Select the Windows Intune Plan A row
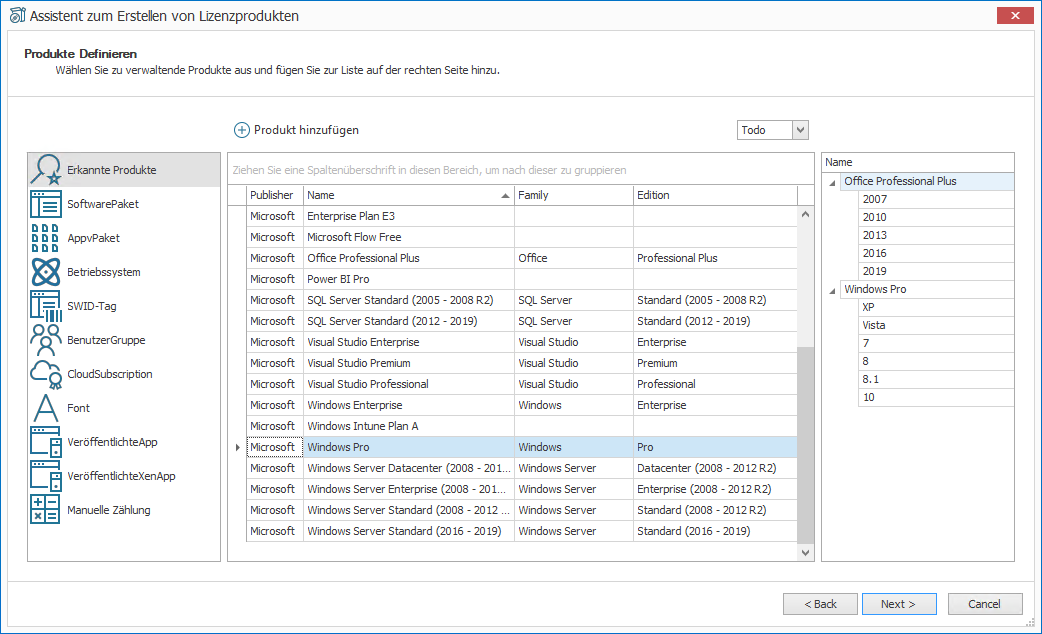Screen dimensions: 1042x634 point(522,426)
